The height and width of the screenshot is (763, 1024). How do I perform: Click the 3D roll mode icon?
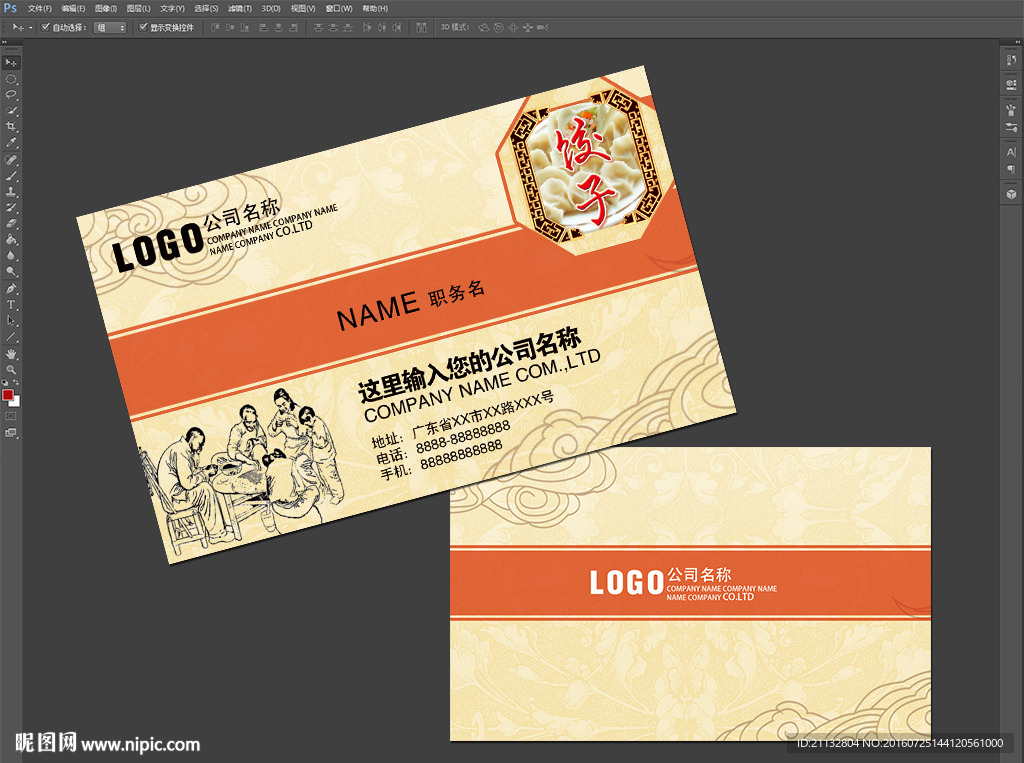click(498, 27)
